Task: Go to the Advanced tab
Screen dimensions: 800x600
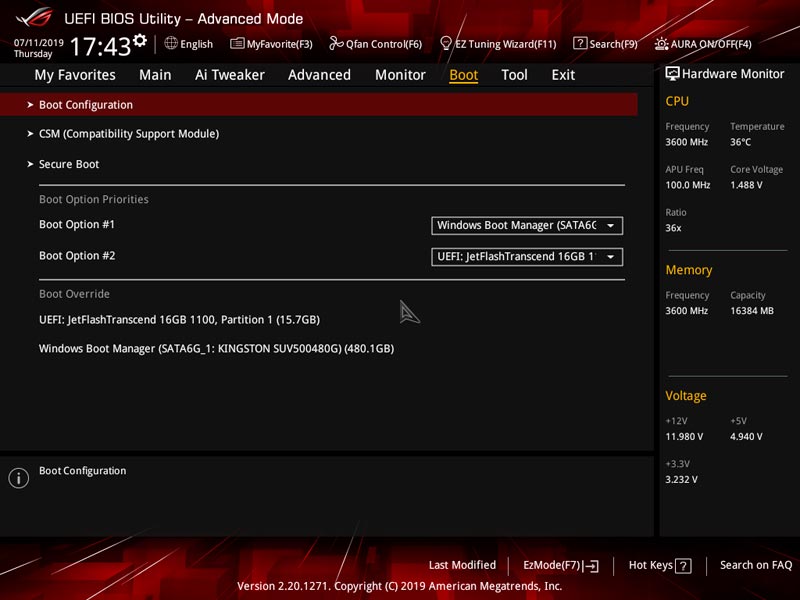Action: (319, 75)
